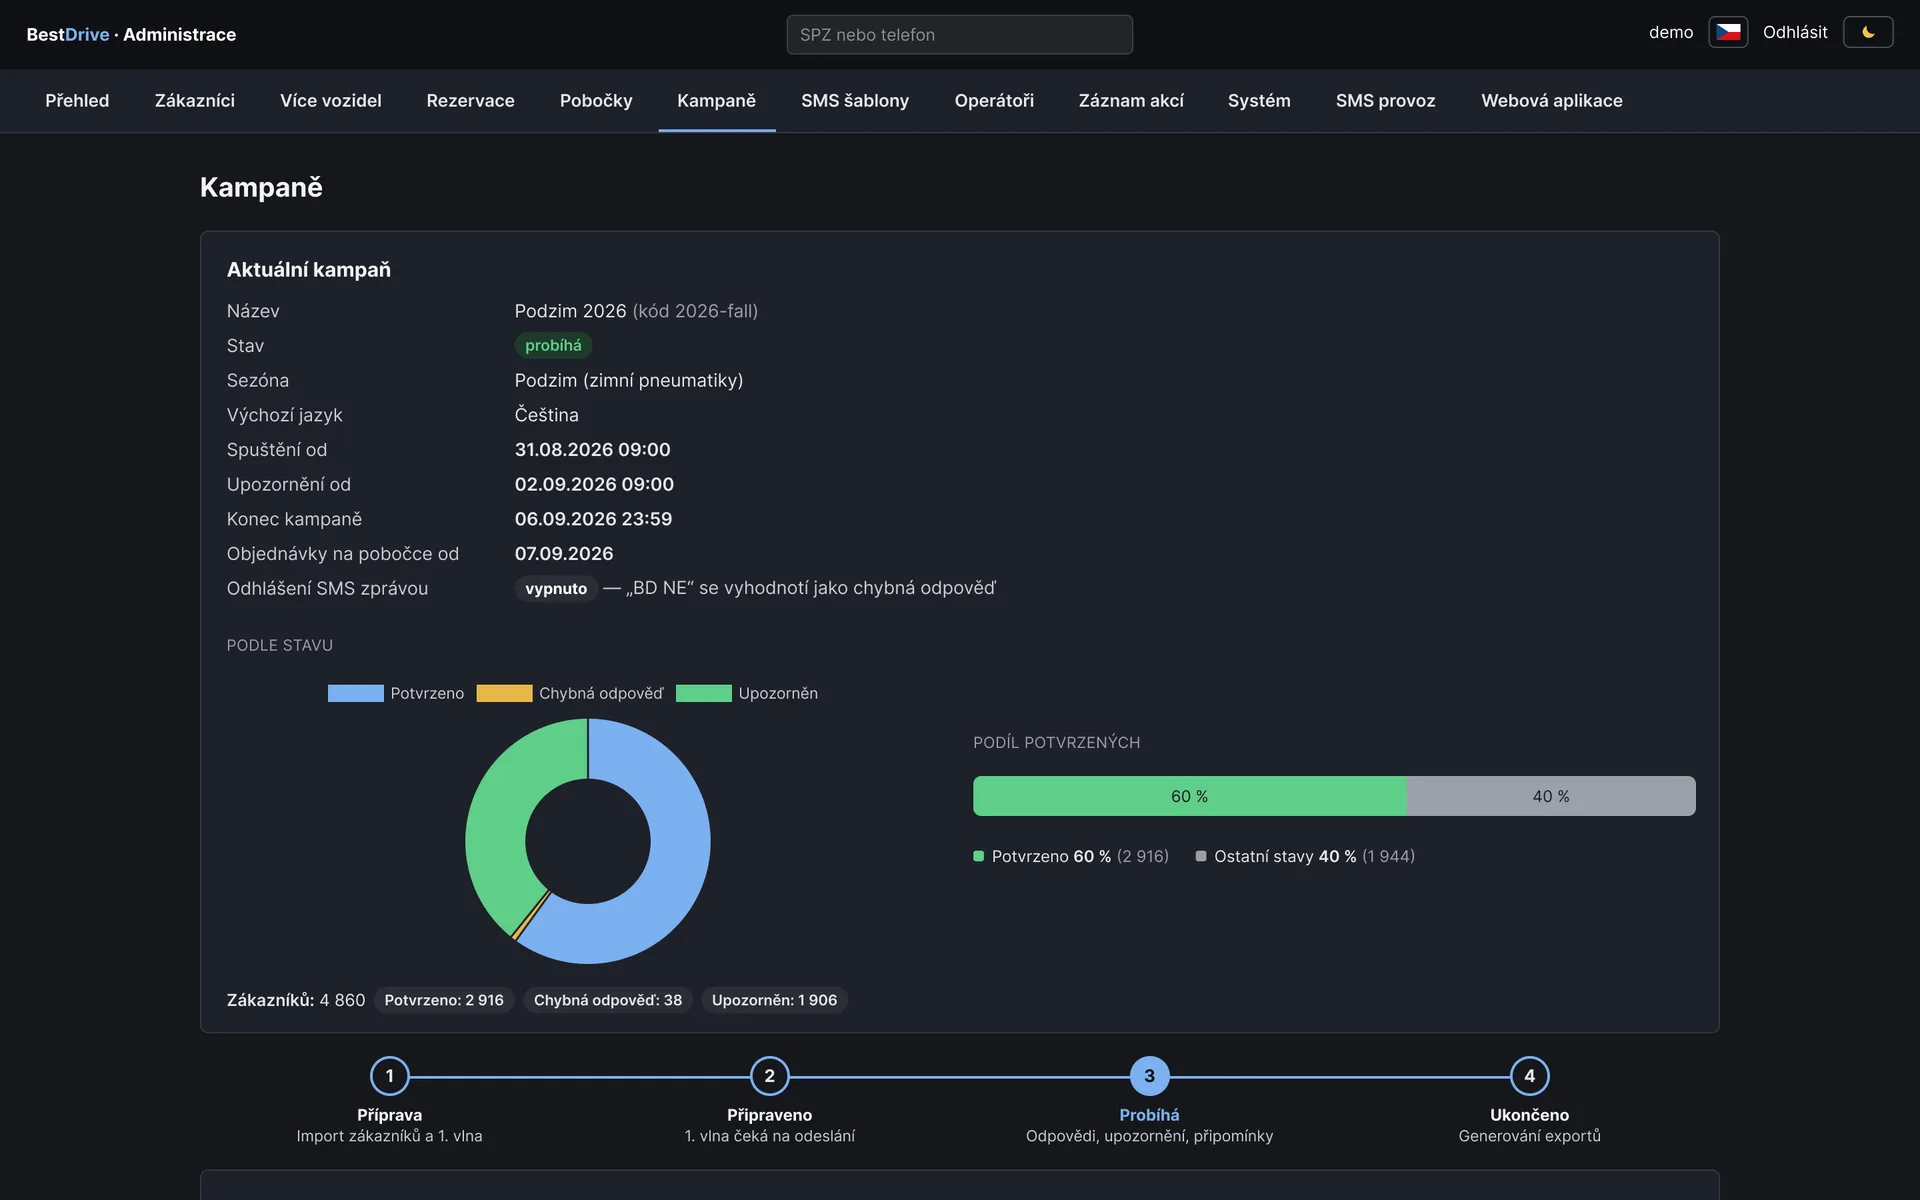Click step 4 Ukončeno circle
The width and height of the screenshot is (1920, 1200).
point(1529,1076)
